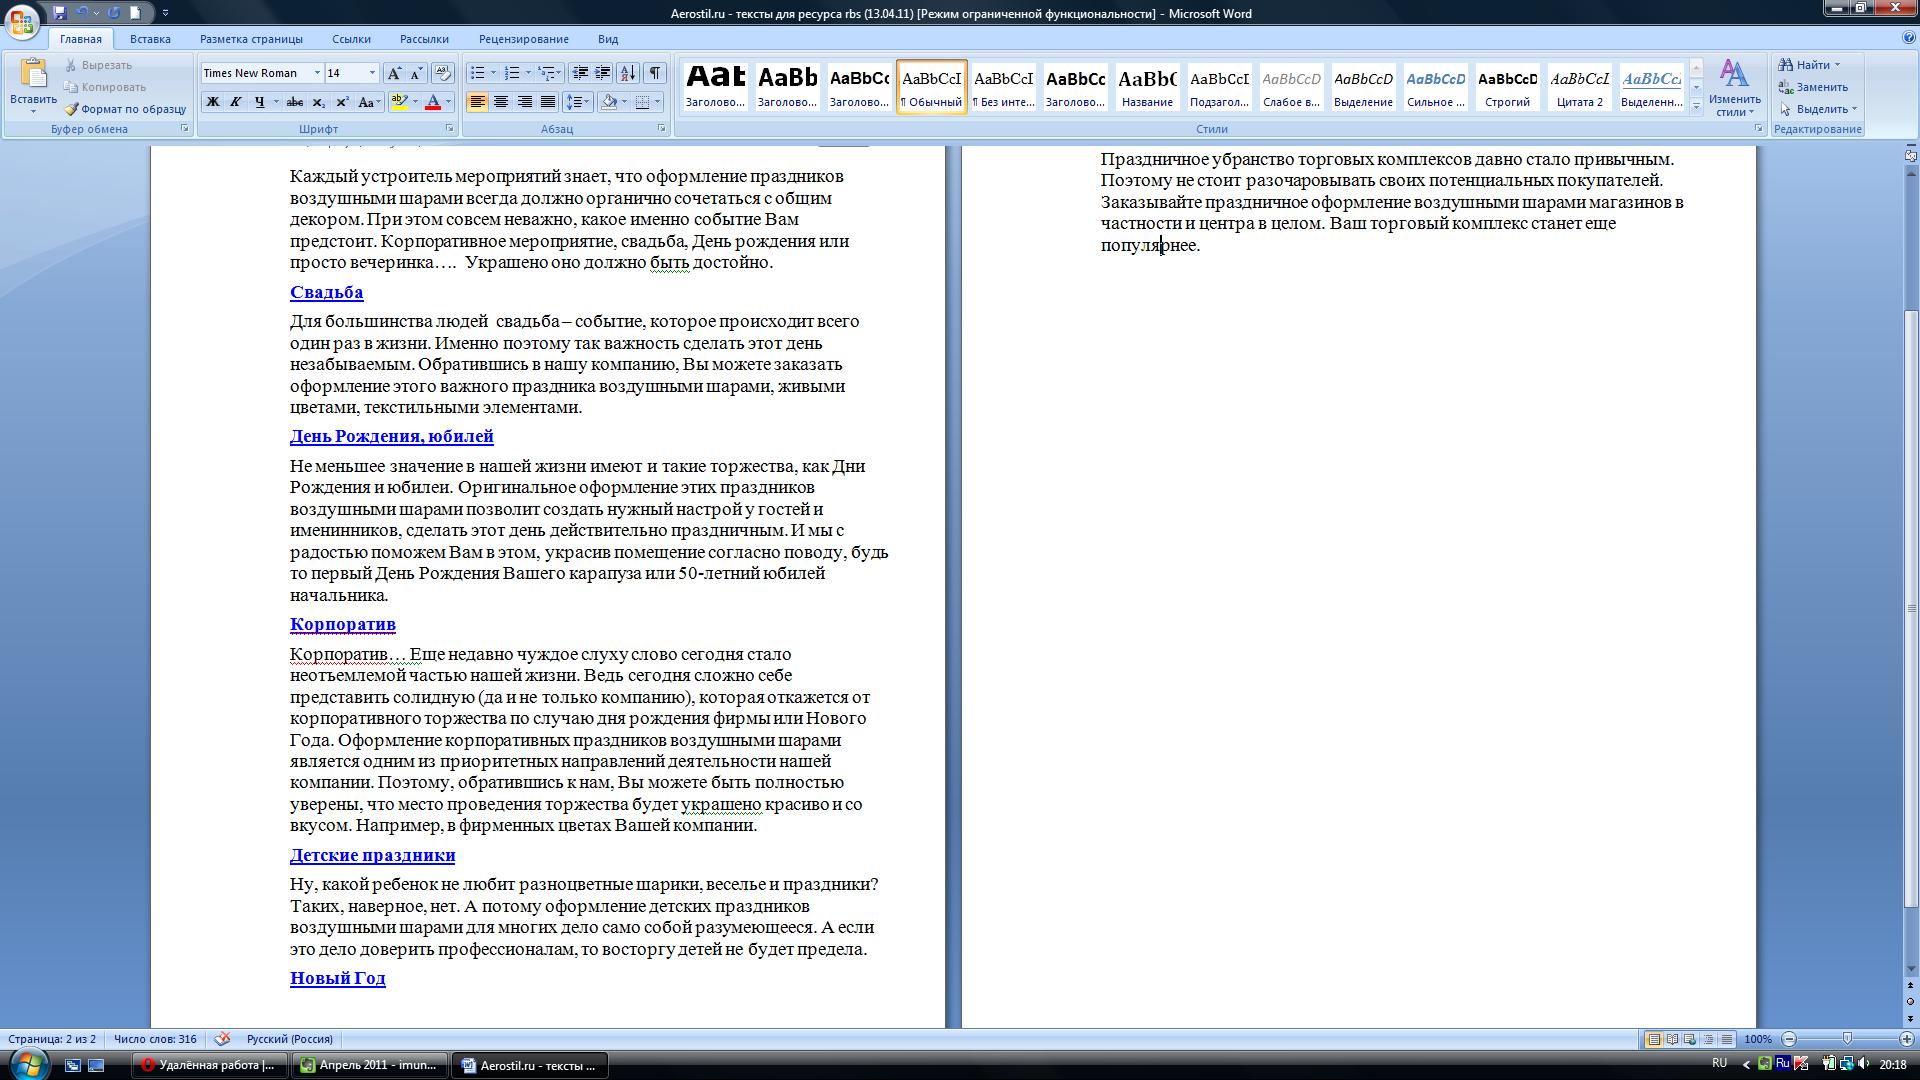Increase paragraph indent
This screenshot has height=1080, width=1920.
tap(602, 73)
